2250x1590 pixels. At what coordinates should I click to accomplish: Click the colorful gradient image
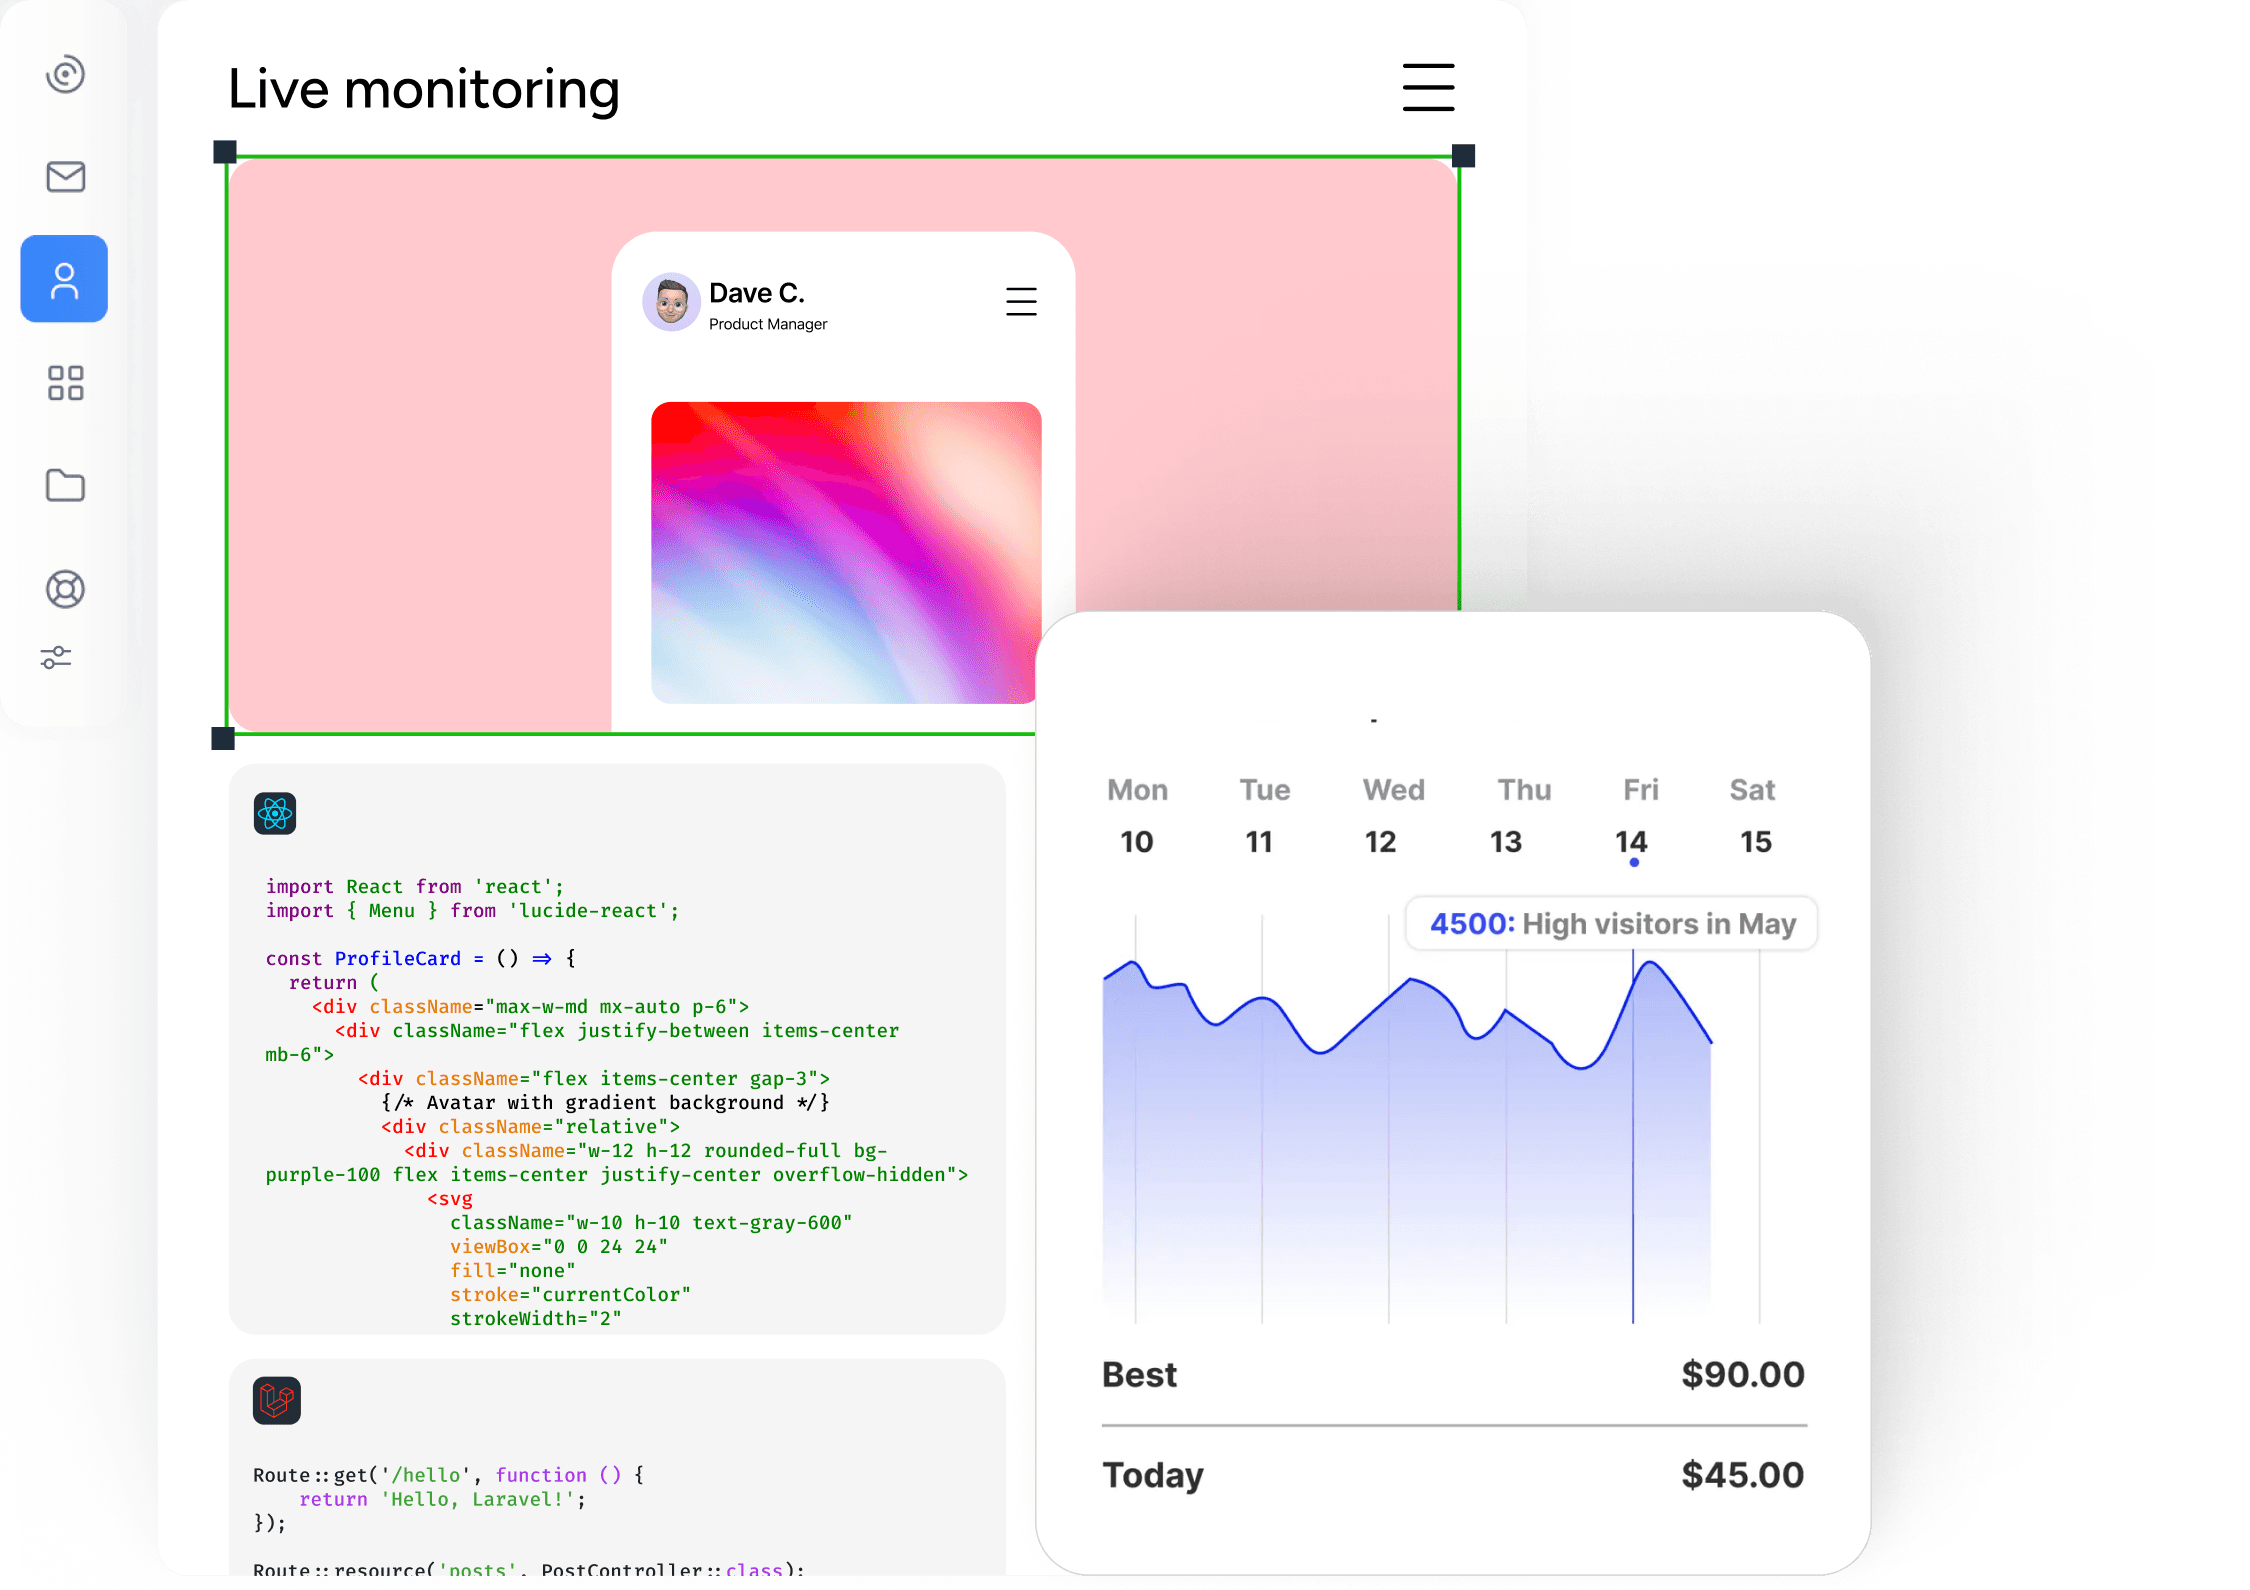(x=845, y=552)
